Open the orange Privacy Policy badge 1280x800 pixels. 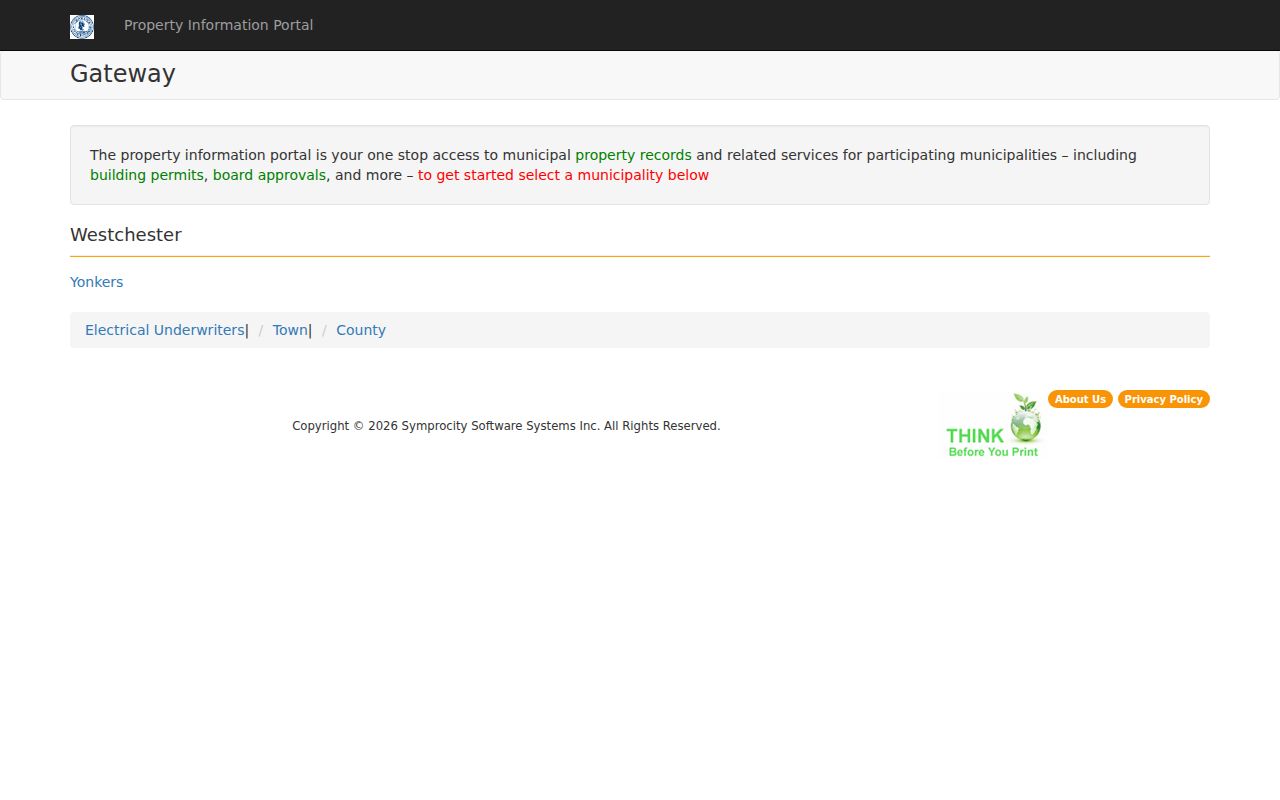pyautogui.click(x=1163, y=399)
